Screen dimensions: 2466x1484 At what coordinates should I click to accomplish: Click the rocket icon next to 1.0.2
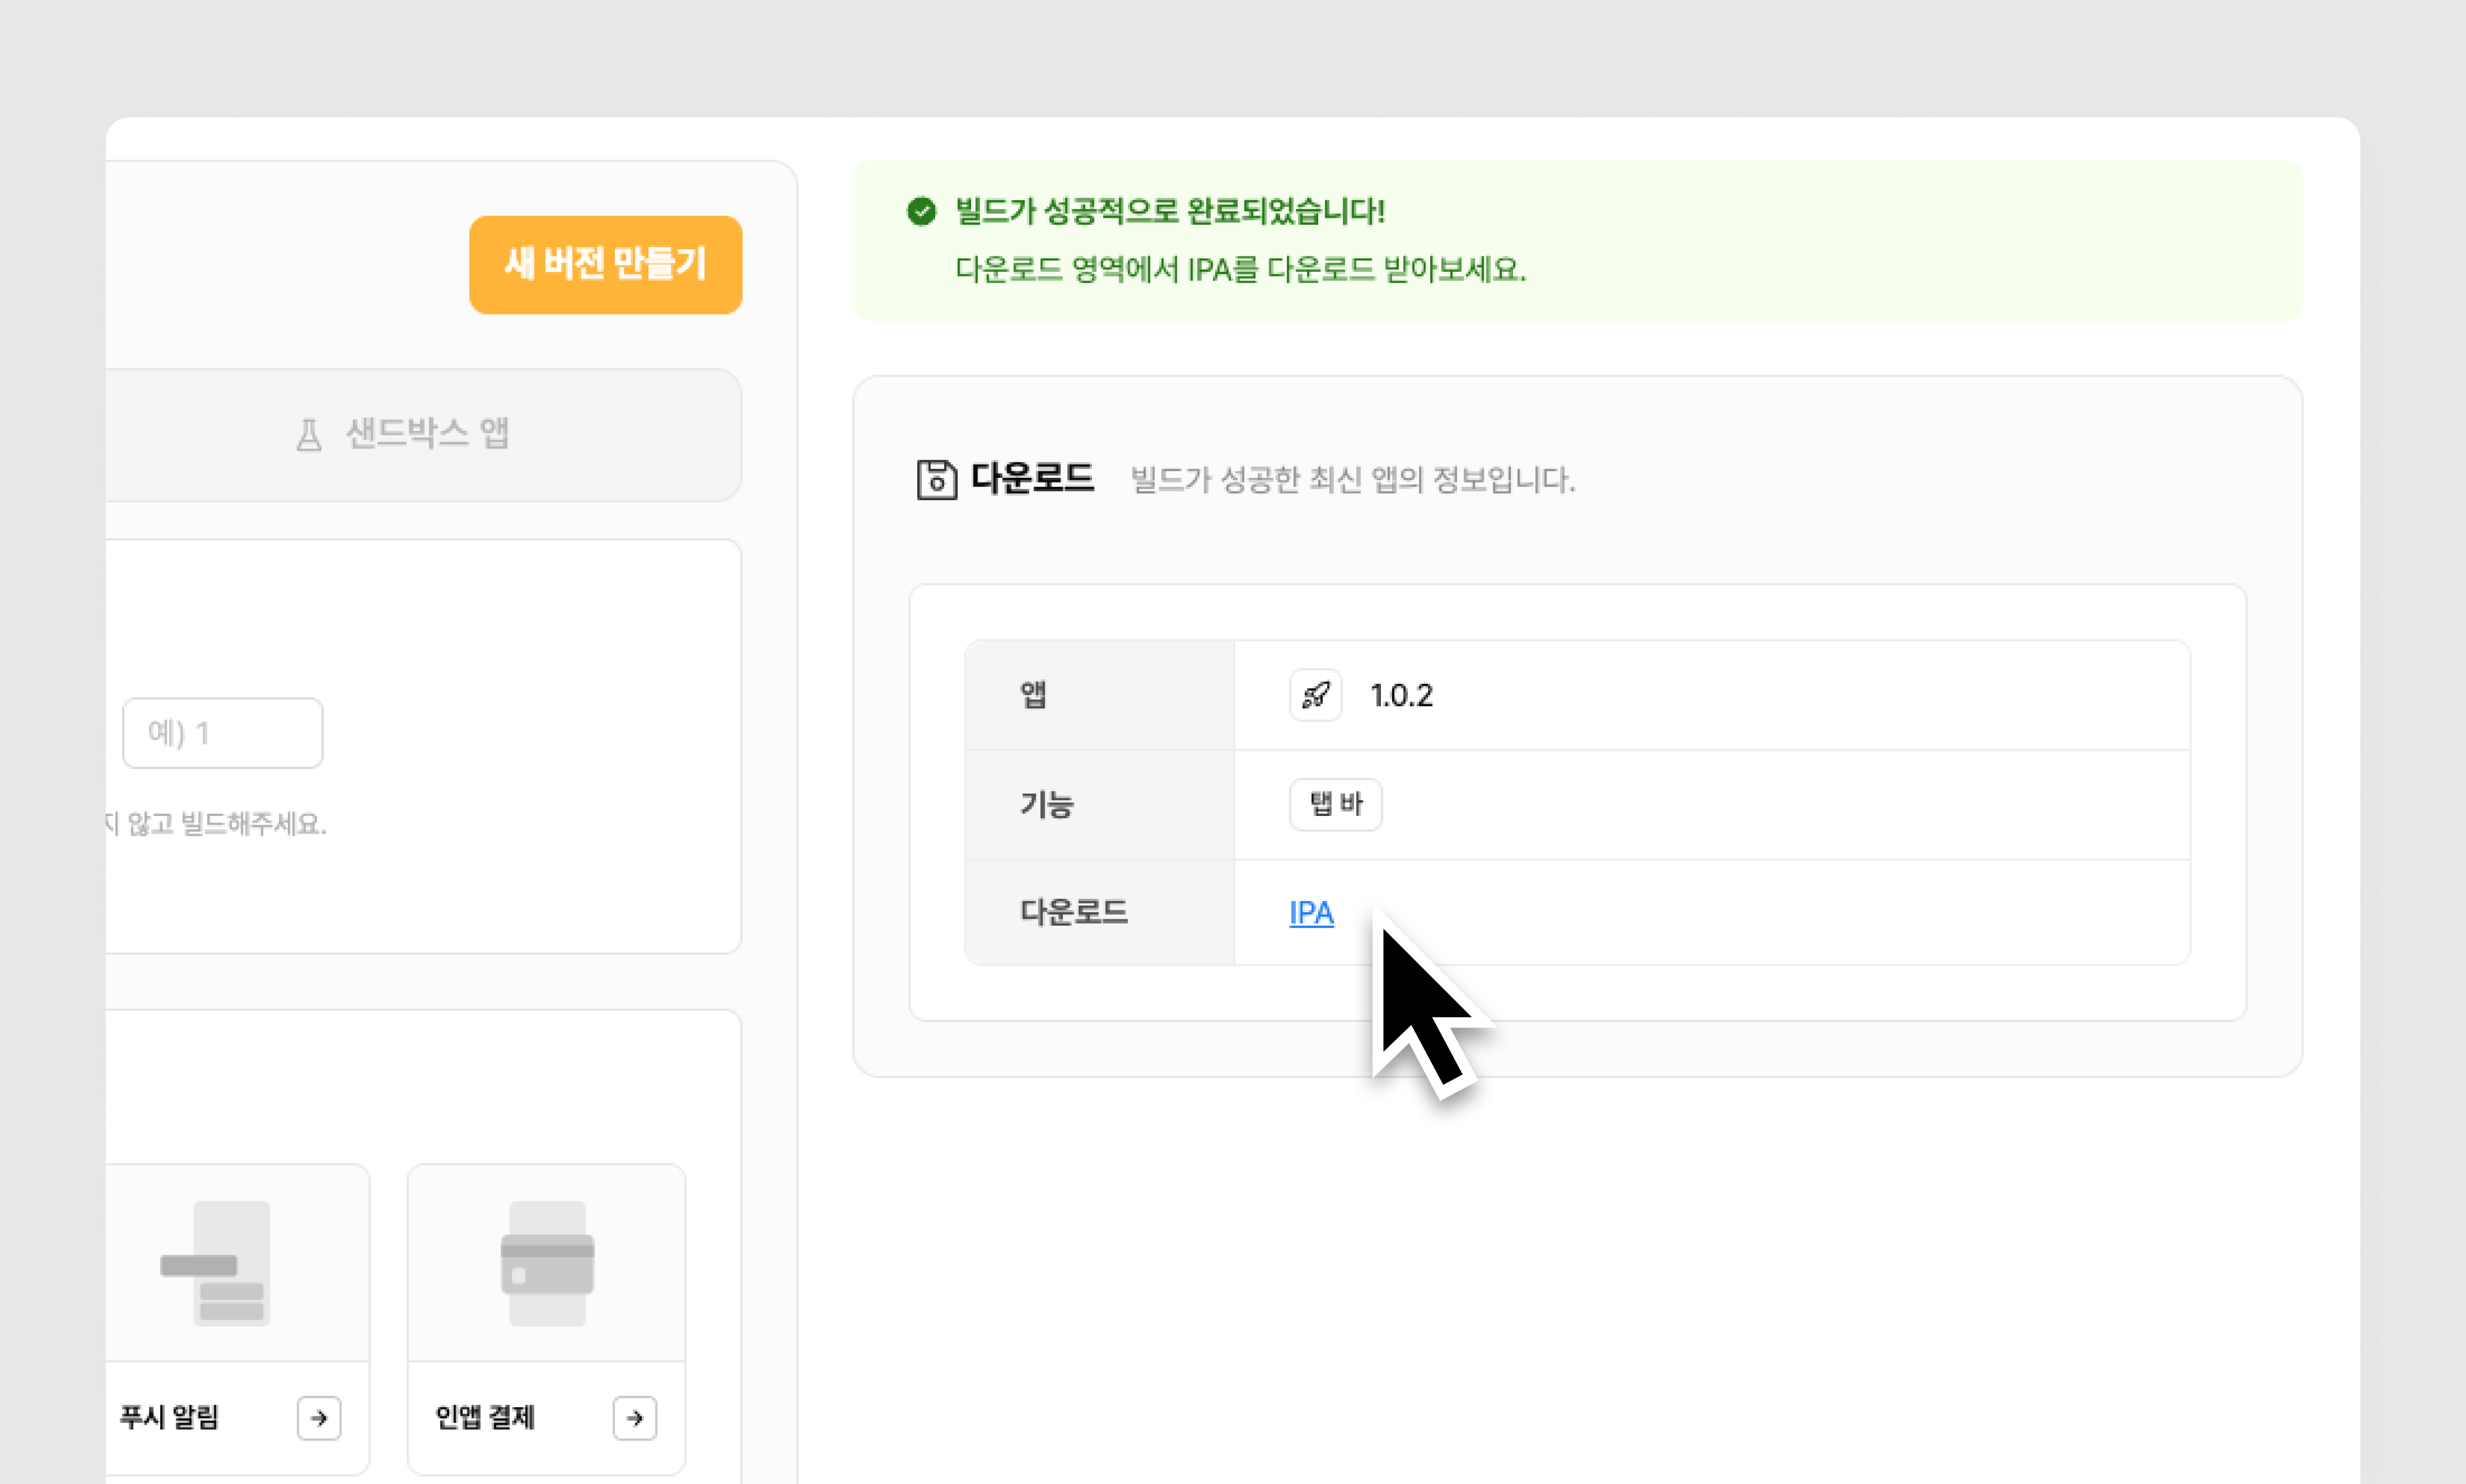(1315, 695)
